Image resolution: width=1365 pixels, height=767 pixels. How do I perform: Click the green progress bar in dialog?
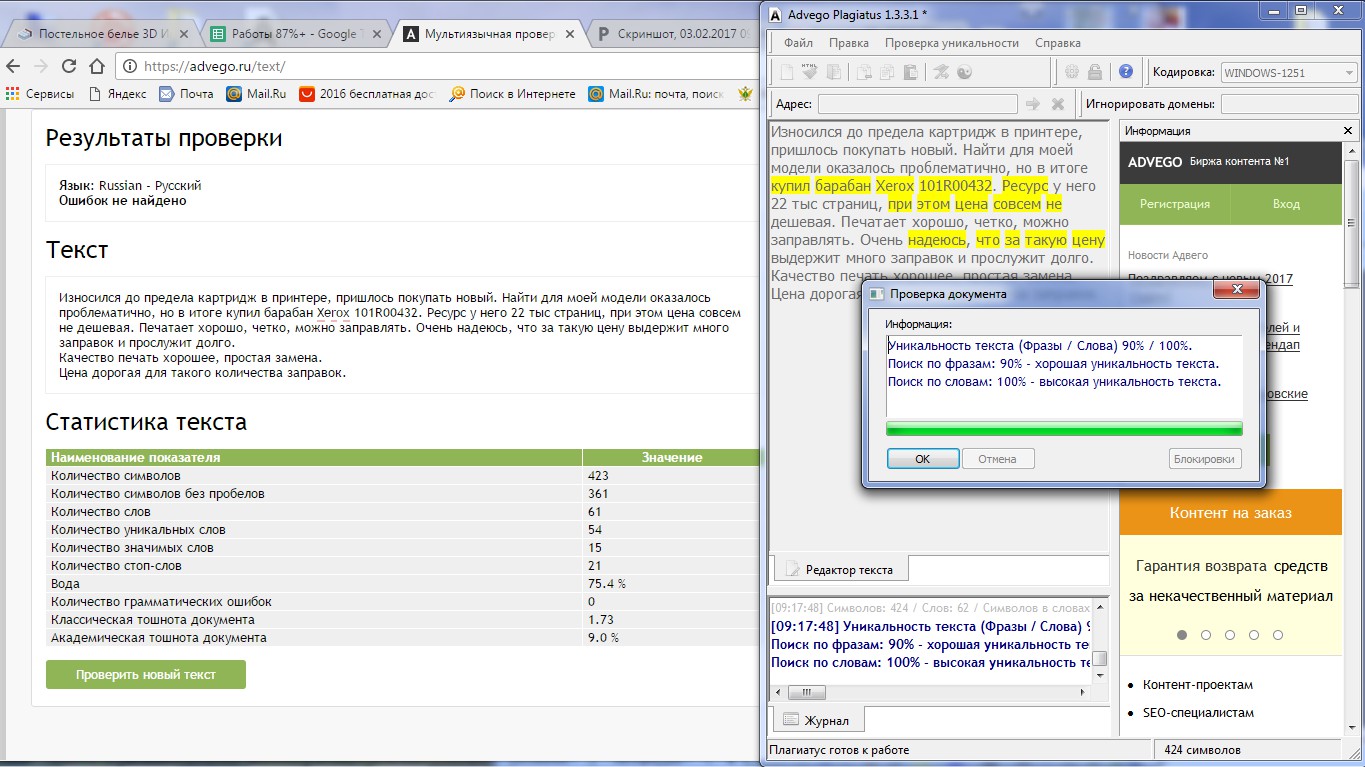pos(1064,429)
